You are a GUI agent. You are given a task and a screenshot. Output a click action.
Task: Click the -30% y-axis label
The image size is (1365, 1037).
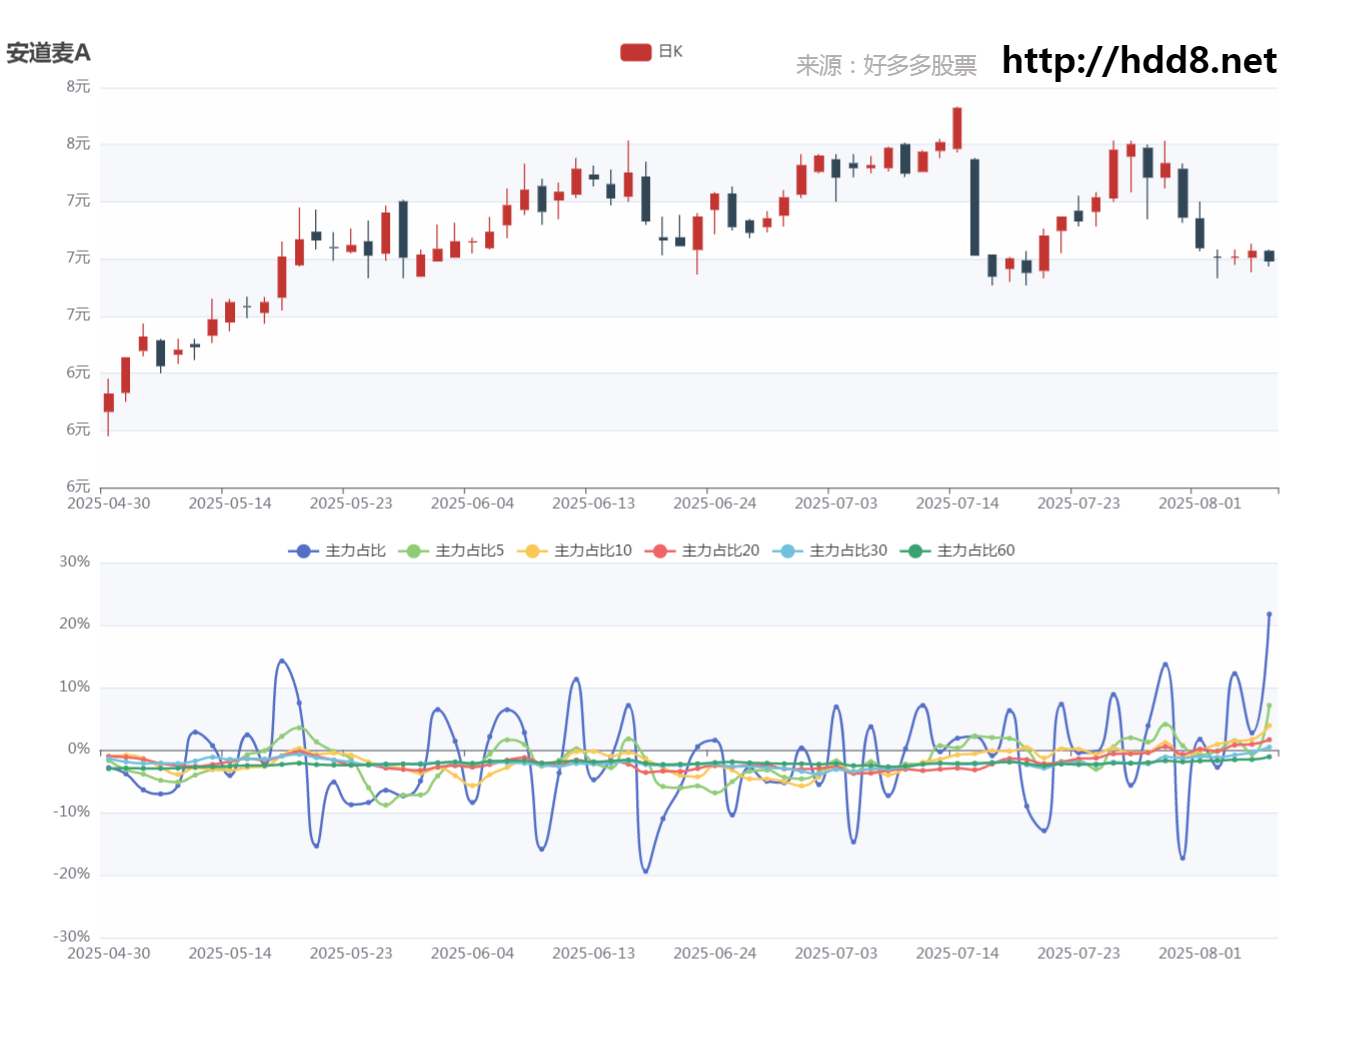point(72,937)
